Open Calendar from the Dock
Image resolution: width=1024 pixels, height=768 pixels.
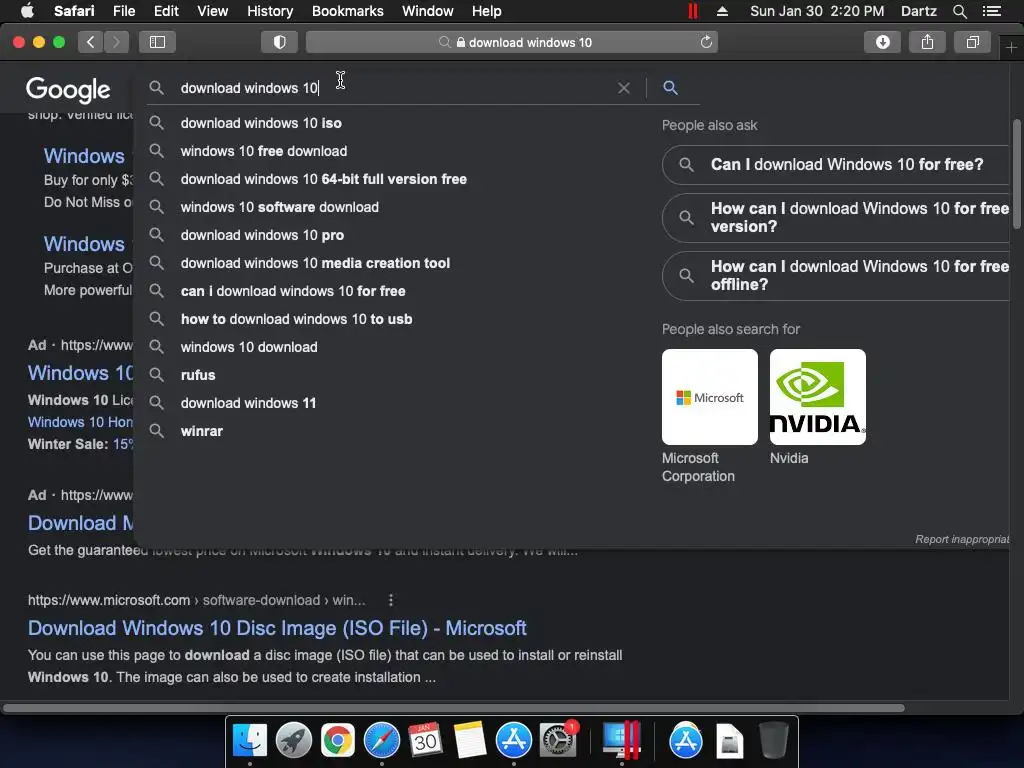pos(425,741)
